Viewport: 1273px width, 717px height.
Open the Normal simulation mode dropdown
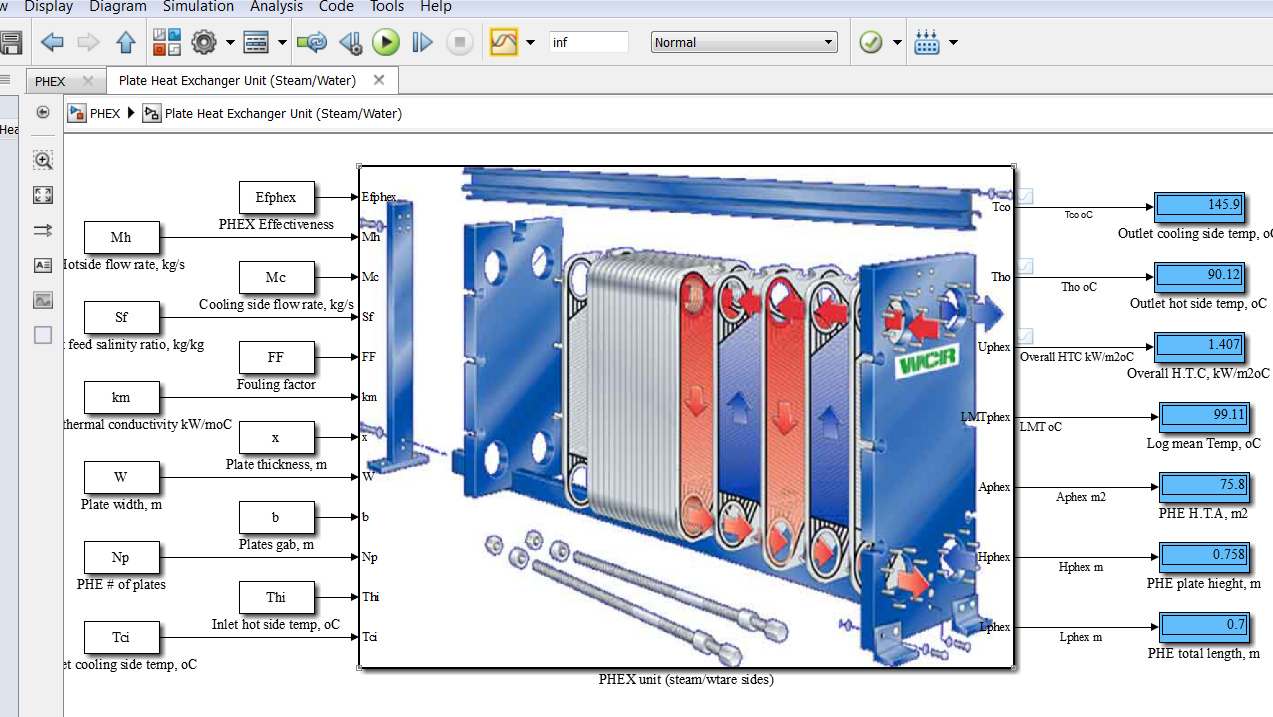click(743, 41)
